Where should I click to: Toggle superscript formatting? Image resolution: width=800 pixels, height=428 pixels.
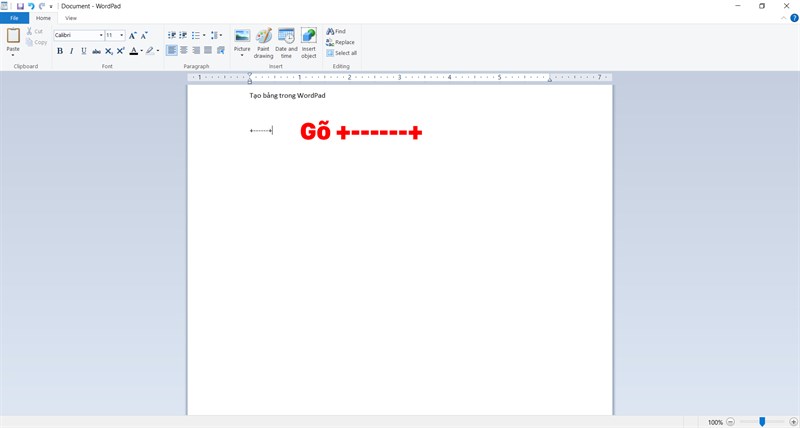[120, 51]
